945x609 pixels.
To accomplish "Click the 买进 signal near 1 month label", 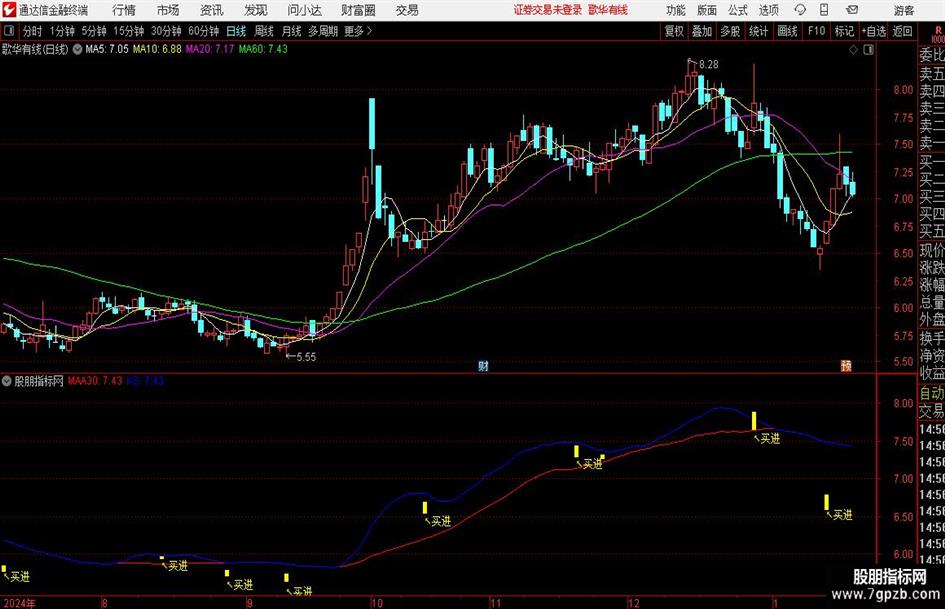I will click(x=769, y=438).
